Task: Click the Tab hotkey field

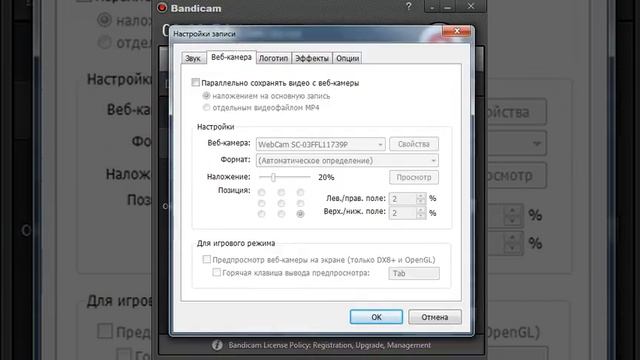Action: point(414,273)
